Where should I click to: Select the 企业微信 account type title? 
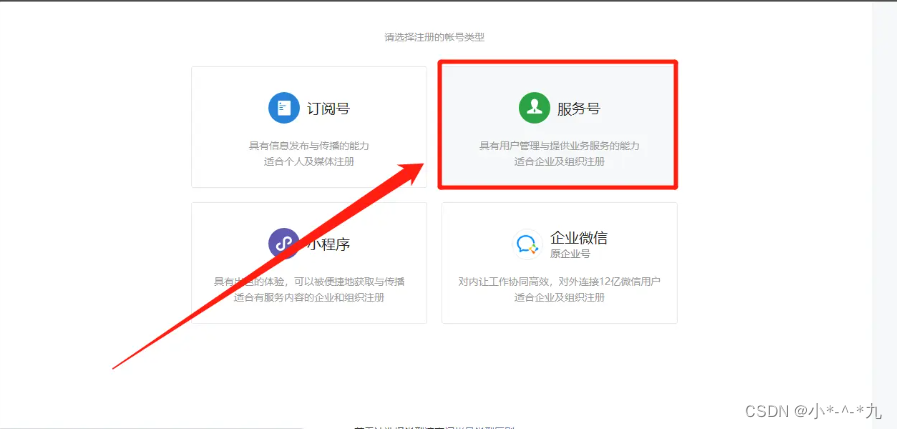(579, 237)
